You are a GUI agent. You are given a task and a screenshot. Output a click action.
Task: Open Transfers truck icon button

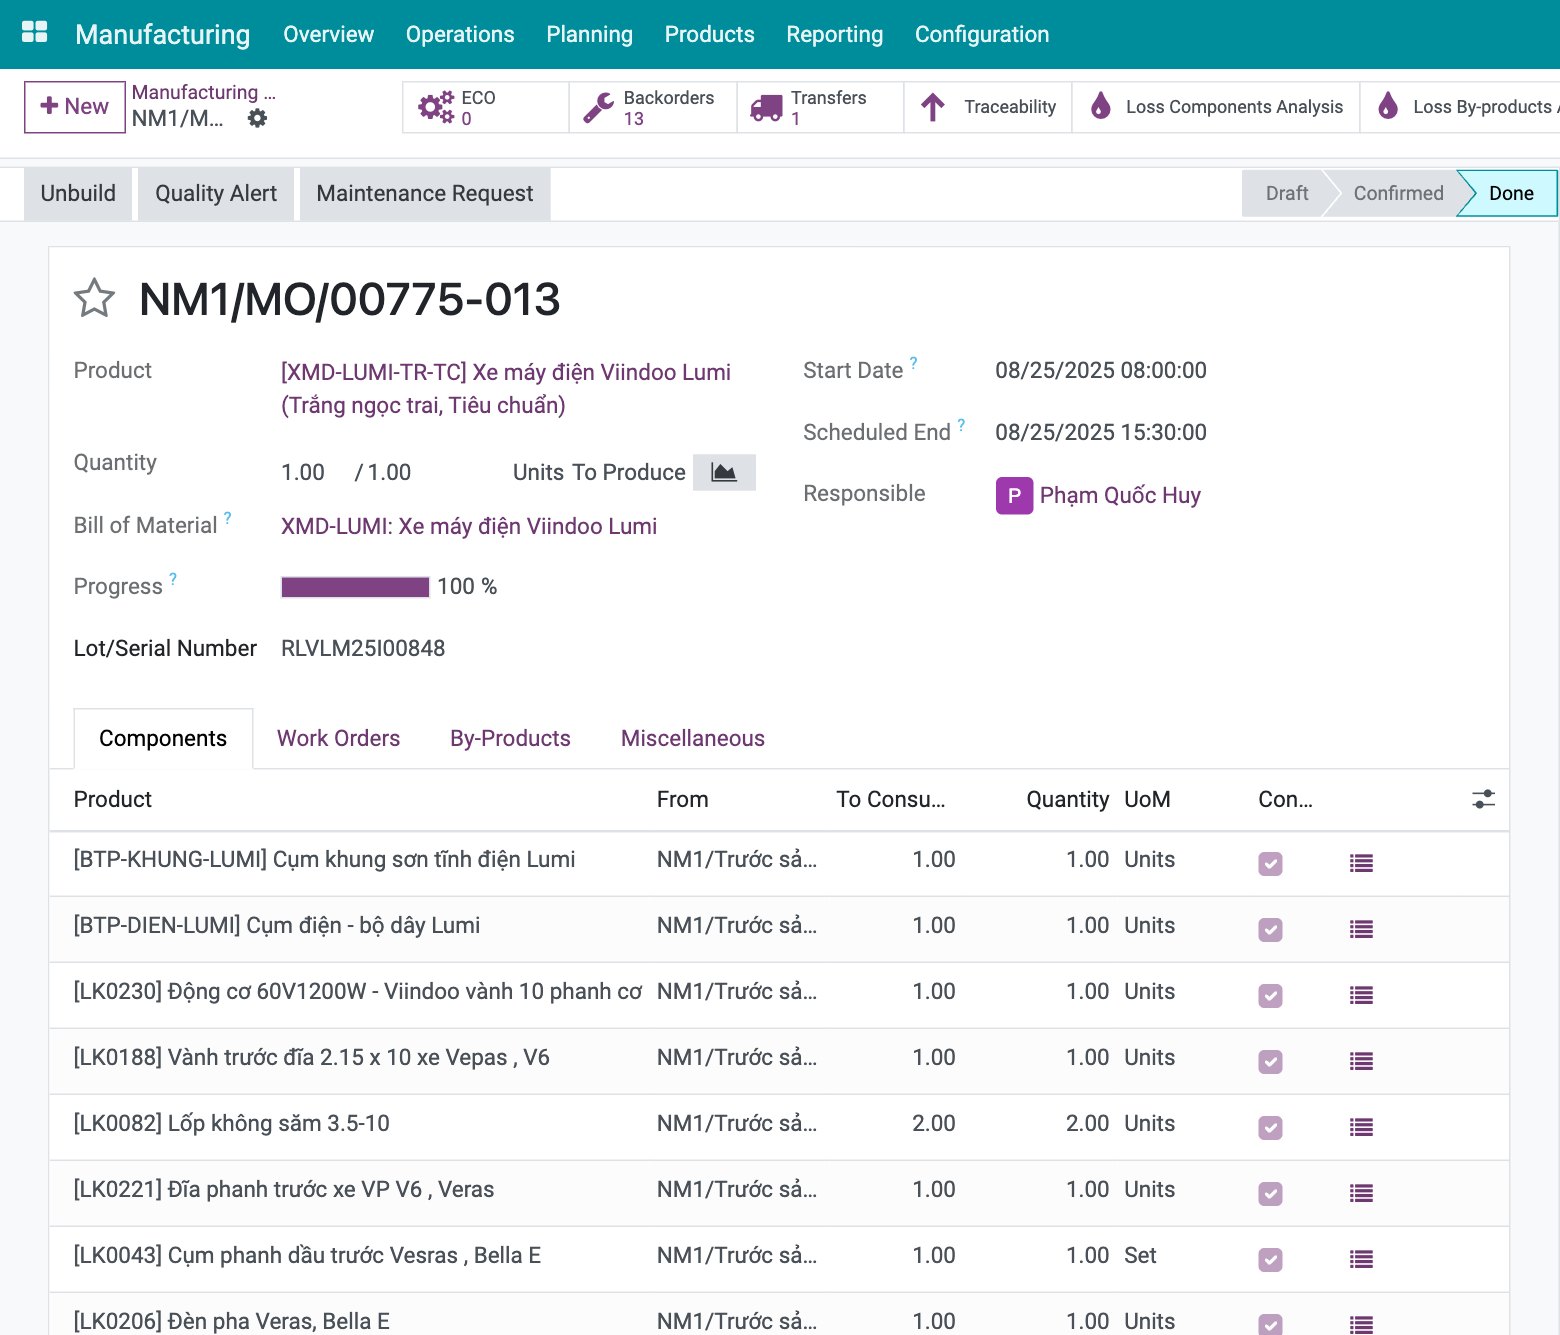820,107
